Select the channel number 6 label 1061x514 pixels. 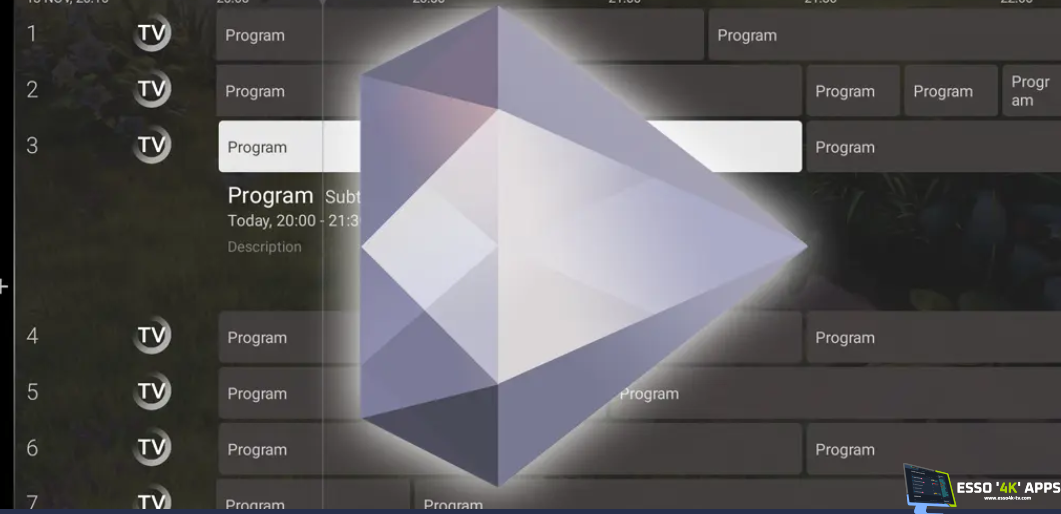(x=32, y=449)
